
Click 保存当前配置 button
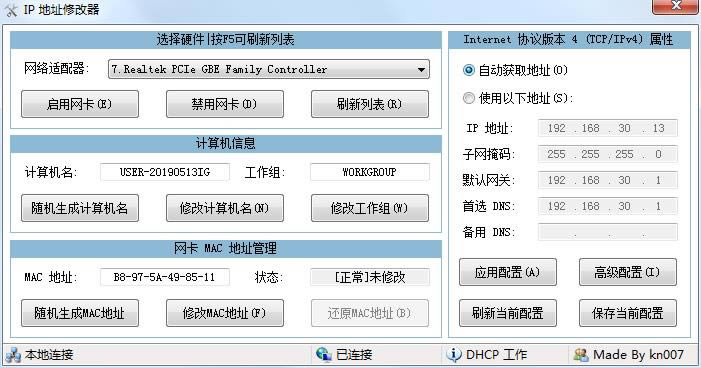(628, 313)
